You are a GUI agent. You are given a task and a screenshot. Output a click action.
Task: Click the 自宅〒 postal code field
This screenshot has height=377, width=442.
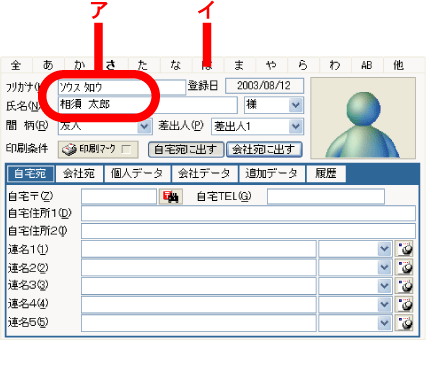click(119, 197)
